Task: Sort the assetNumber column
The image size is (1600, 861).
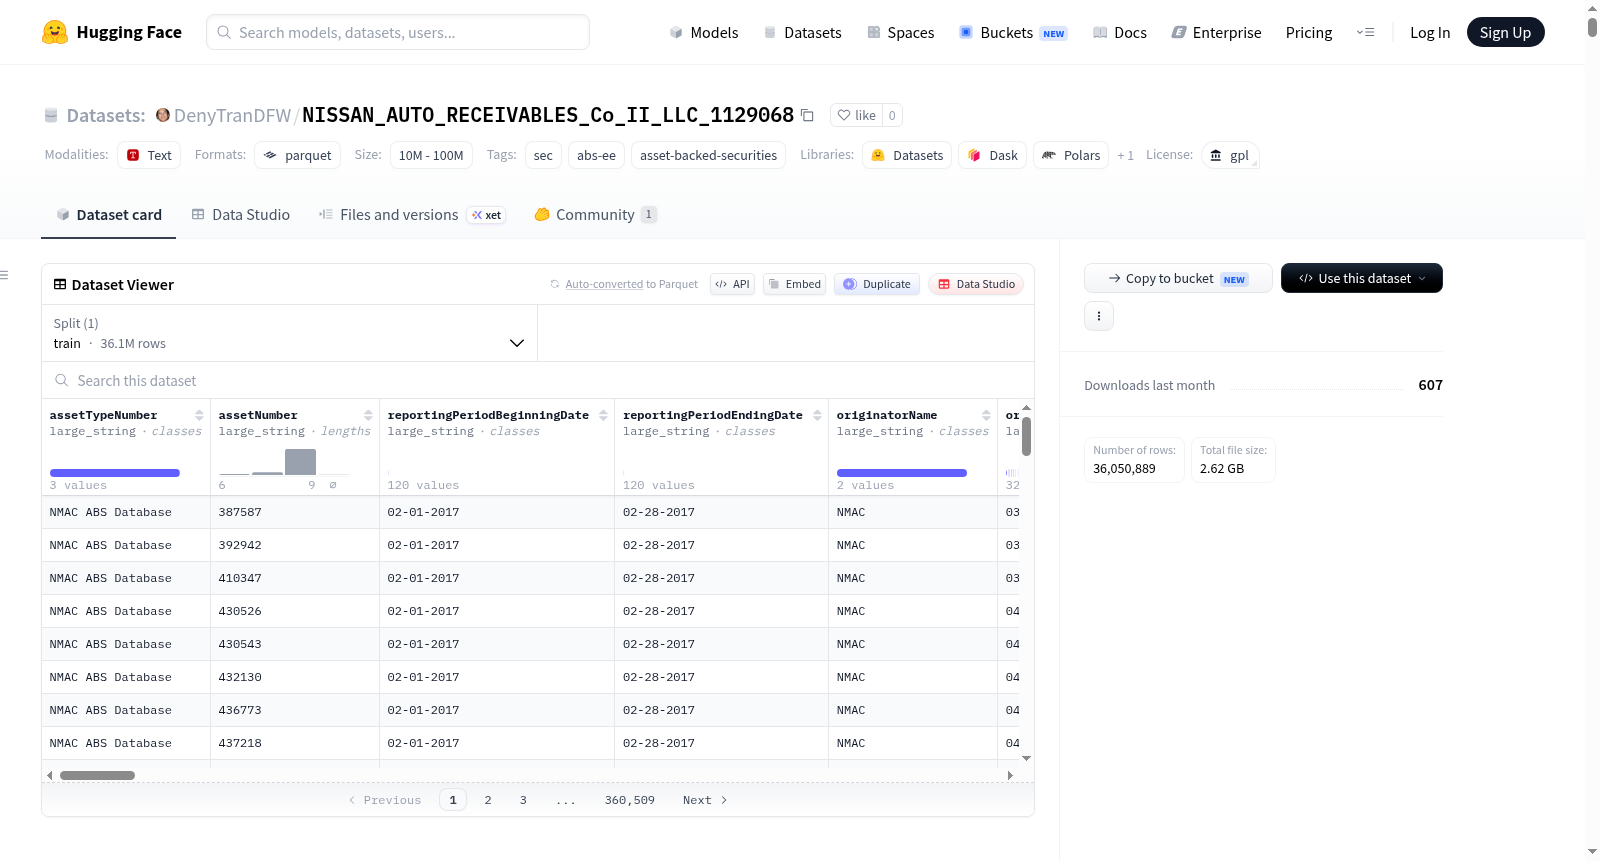Action: click(368, 415)
